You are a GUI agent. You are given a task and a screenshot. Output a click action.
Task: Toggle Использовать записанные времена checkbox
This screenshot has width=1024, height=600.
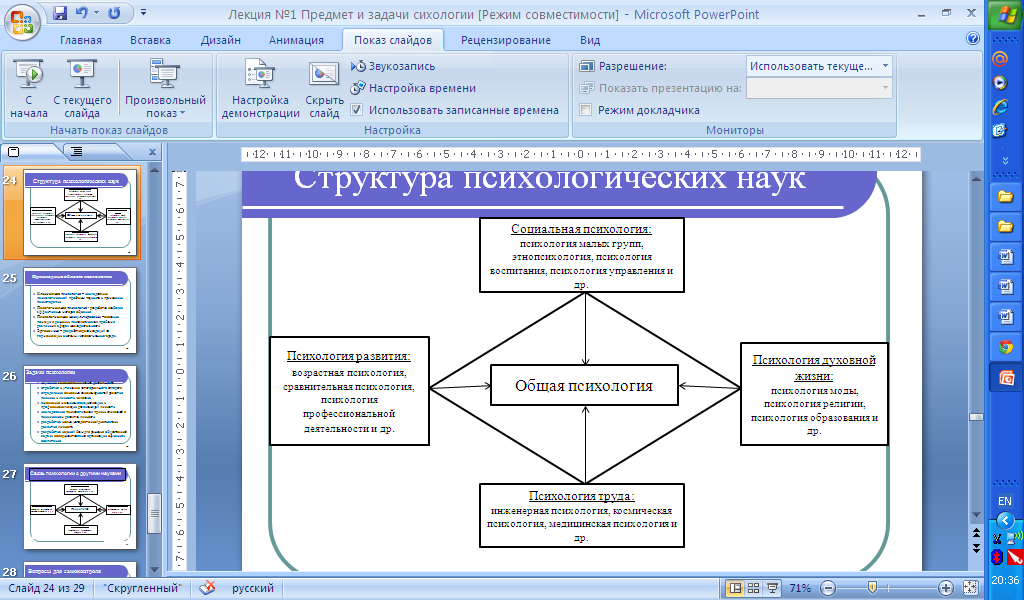pos(357,110)
